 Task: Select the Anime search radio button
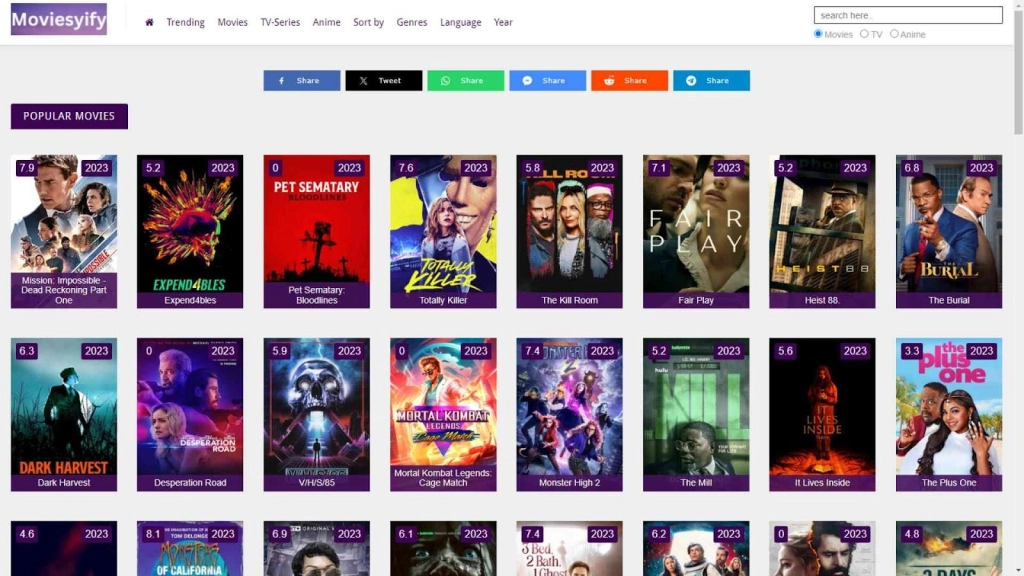pos(894,33)
